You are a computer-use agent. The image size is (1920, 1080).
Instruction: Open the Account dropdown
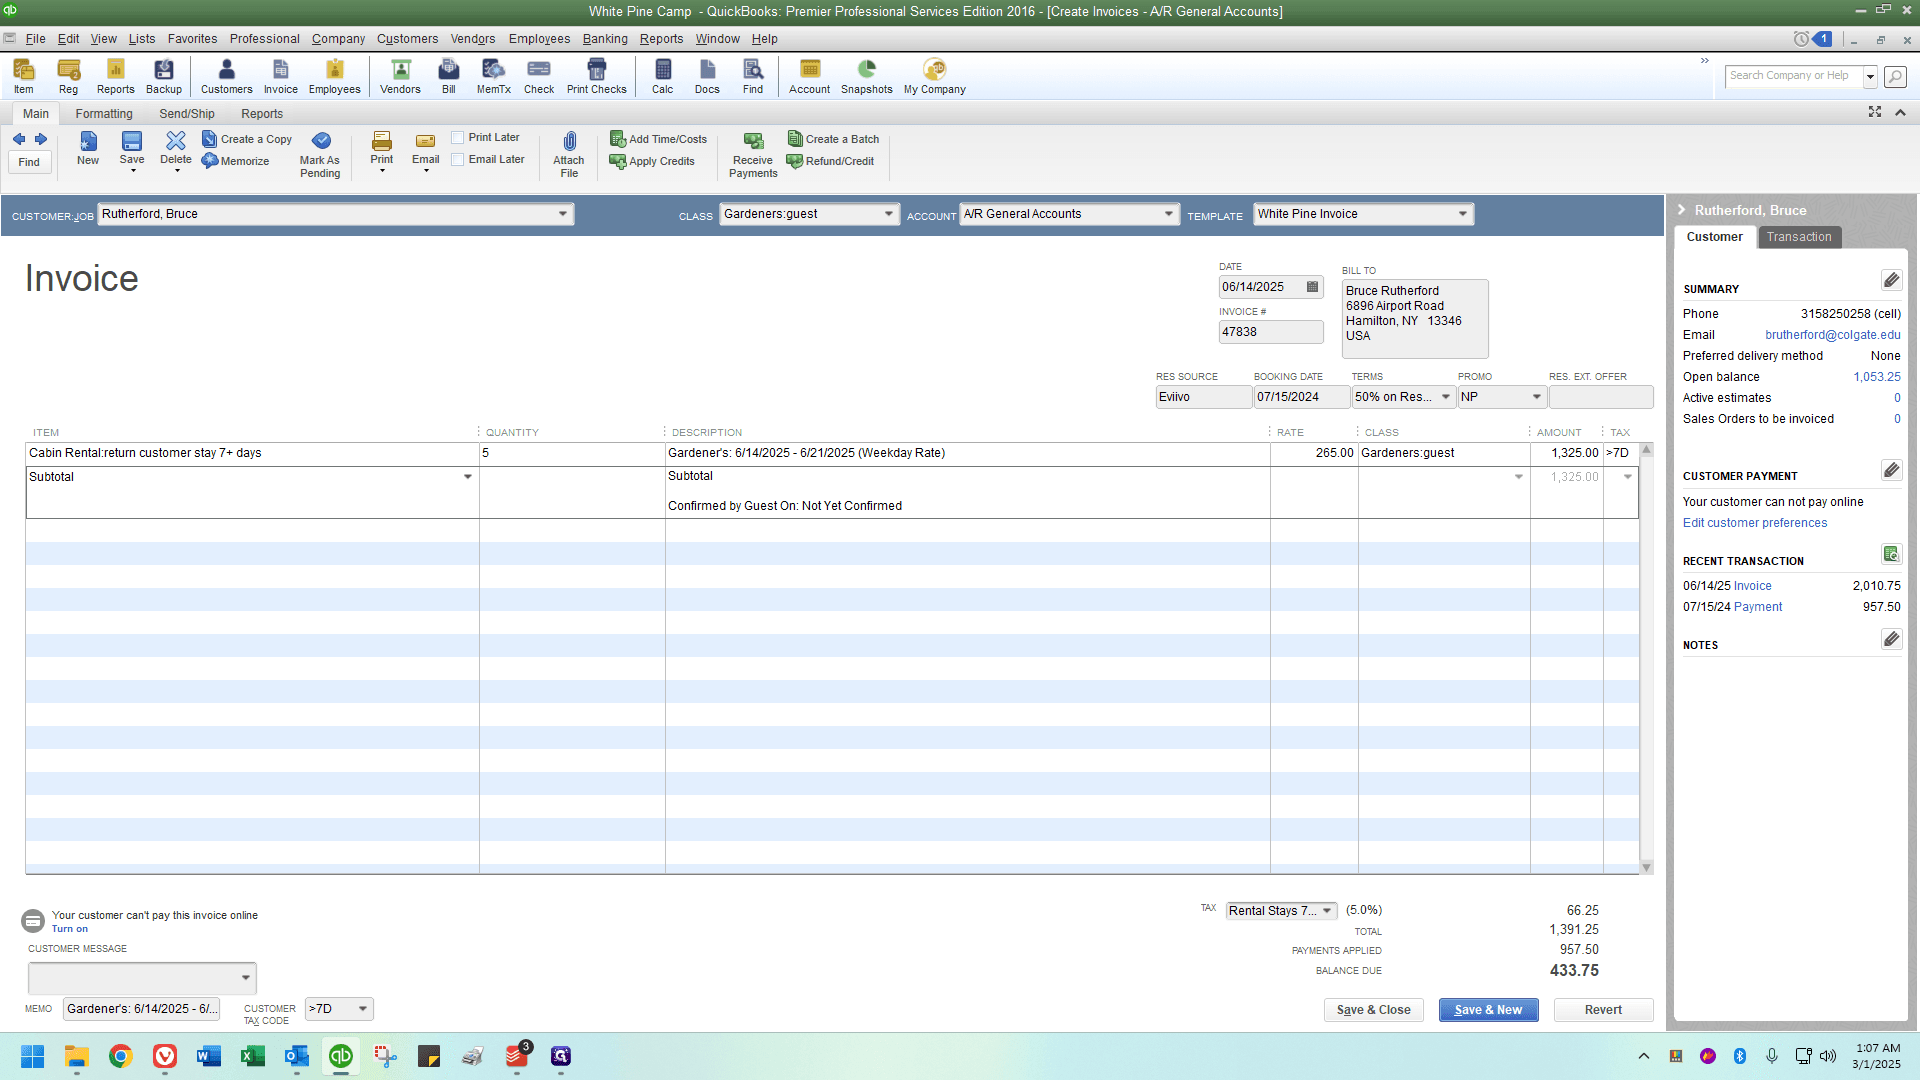coord(1169,214)
